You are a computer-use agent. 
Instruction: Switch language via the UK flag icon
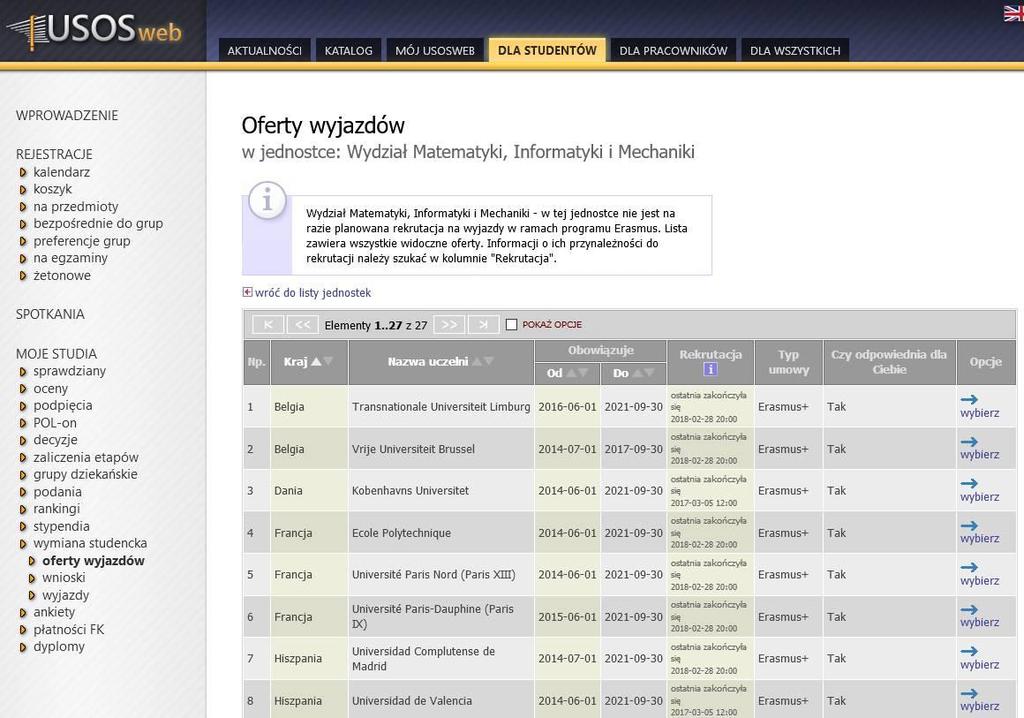[x=1014, y=13]
